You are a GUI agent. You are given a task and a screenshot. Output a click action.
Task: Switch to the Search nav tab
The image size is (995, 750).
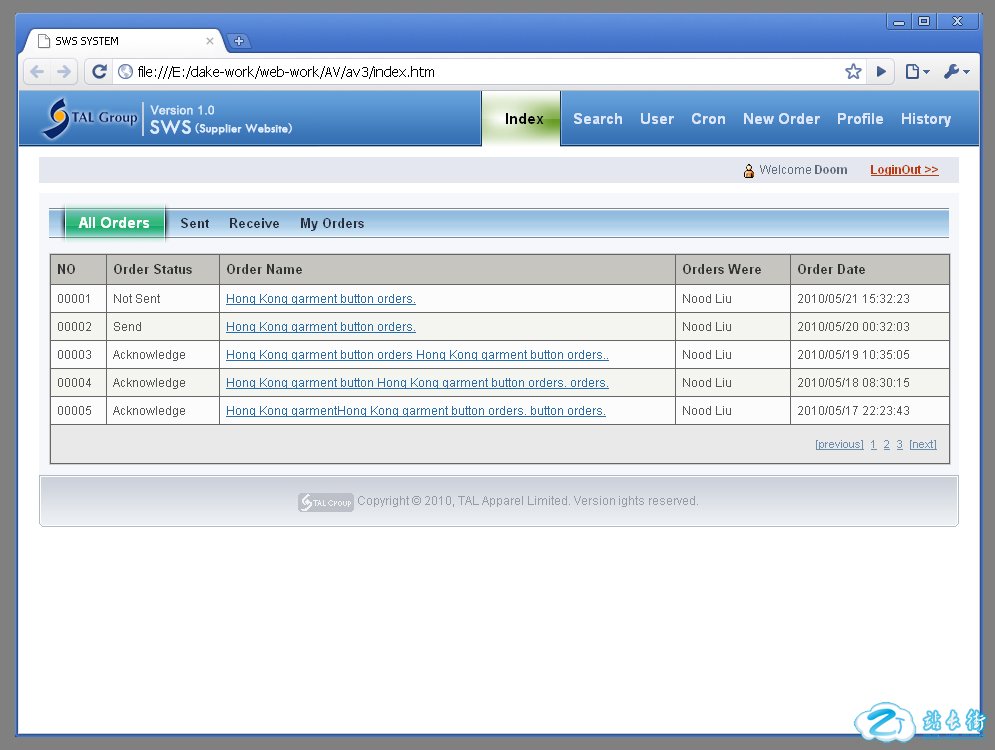click(597, 119)
